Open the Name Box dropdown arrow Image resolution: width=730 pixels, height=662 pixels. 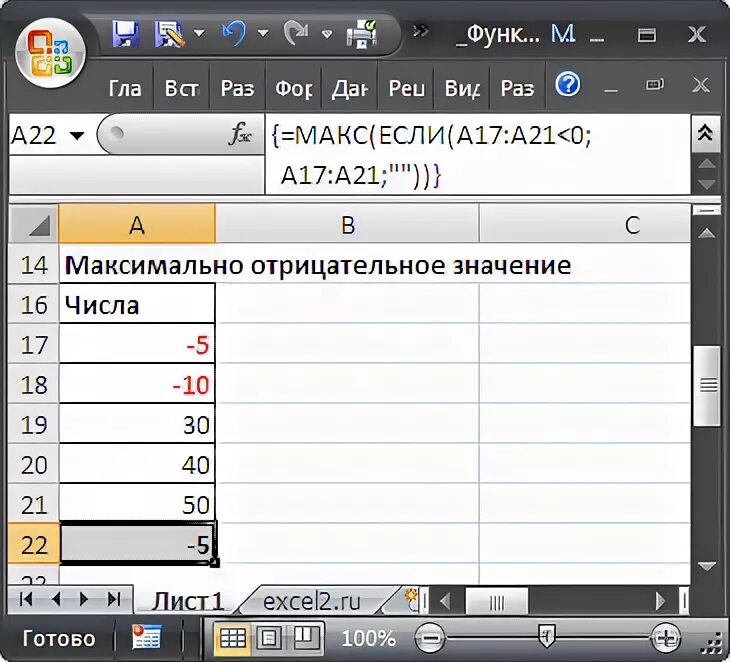pyautogui.click(x=77, y=136)
